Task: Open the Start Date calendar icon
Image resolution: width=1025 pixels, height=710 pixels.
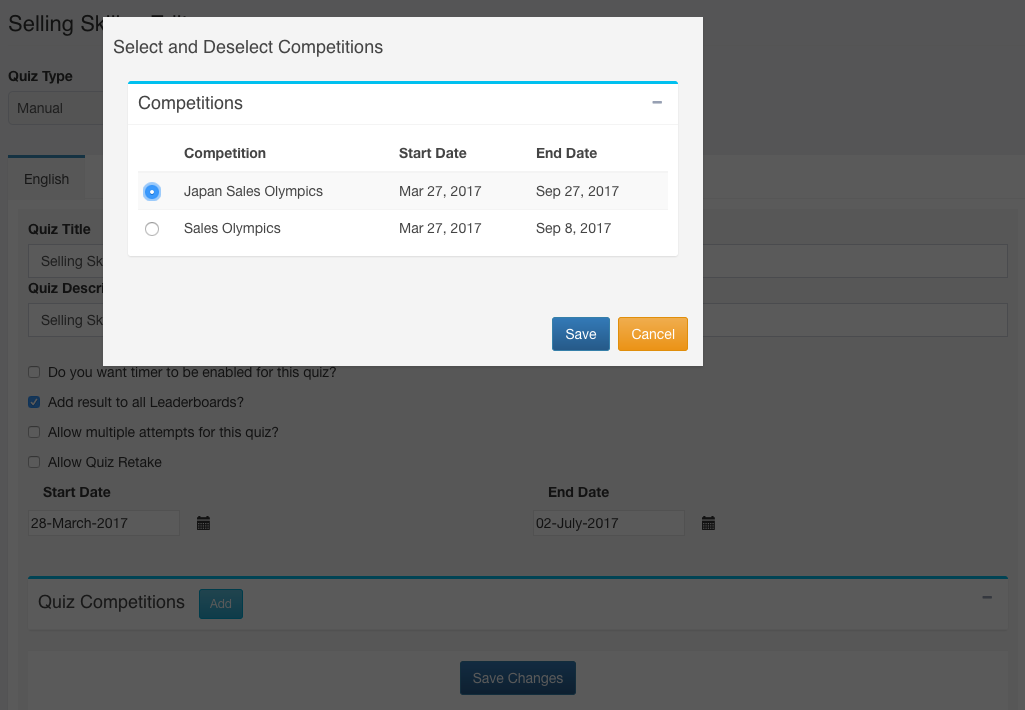Action: click(203, 523)
